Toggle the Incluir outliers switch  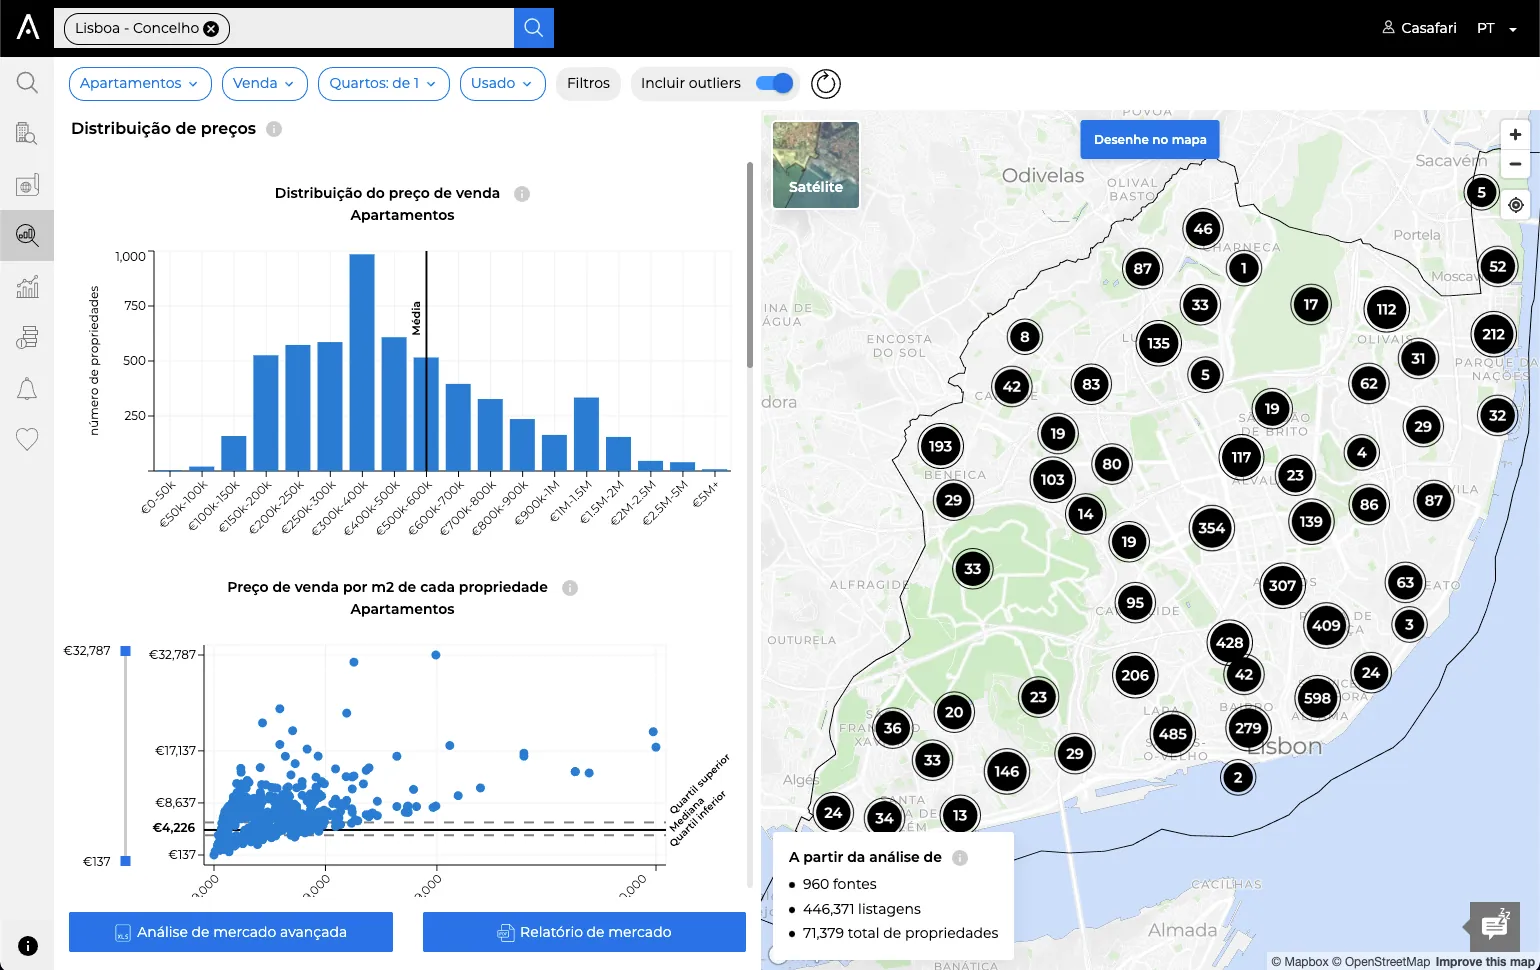point(775,83)
